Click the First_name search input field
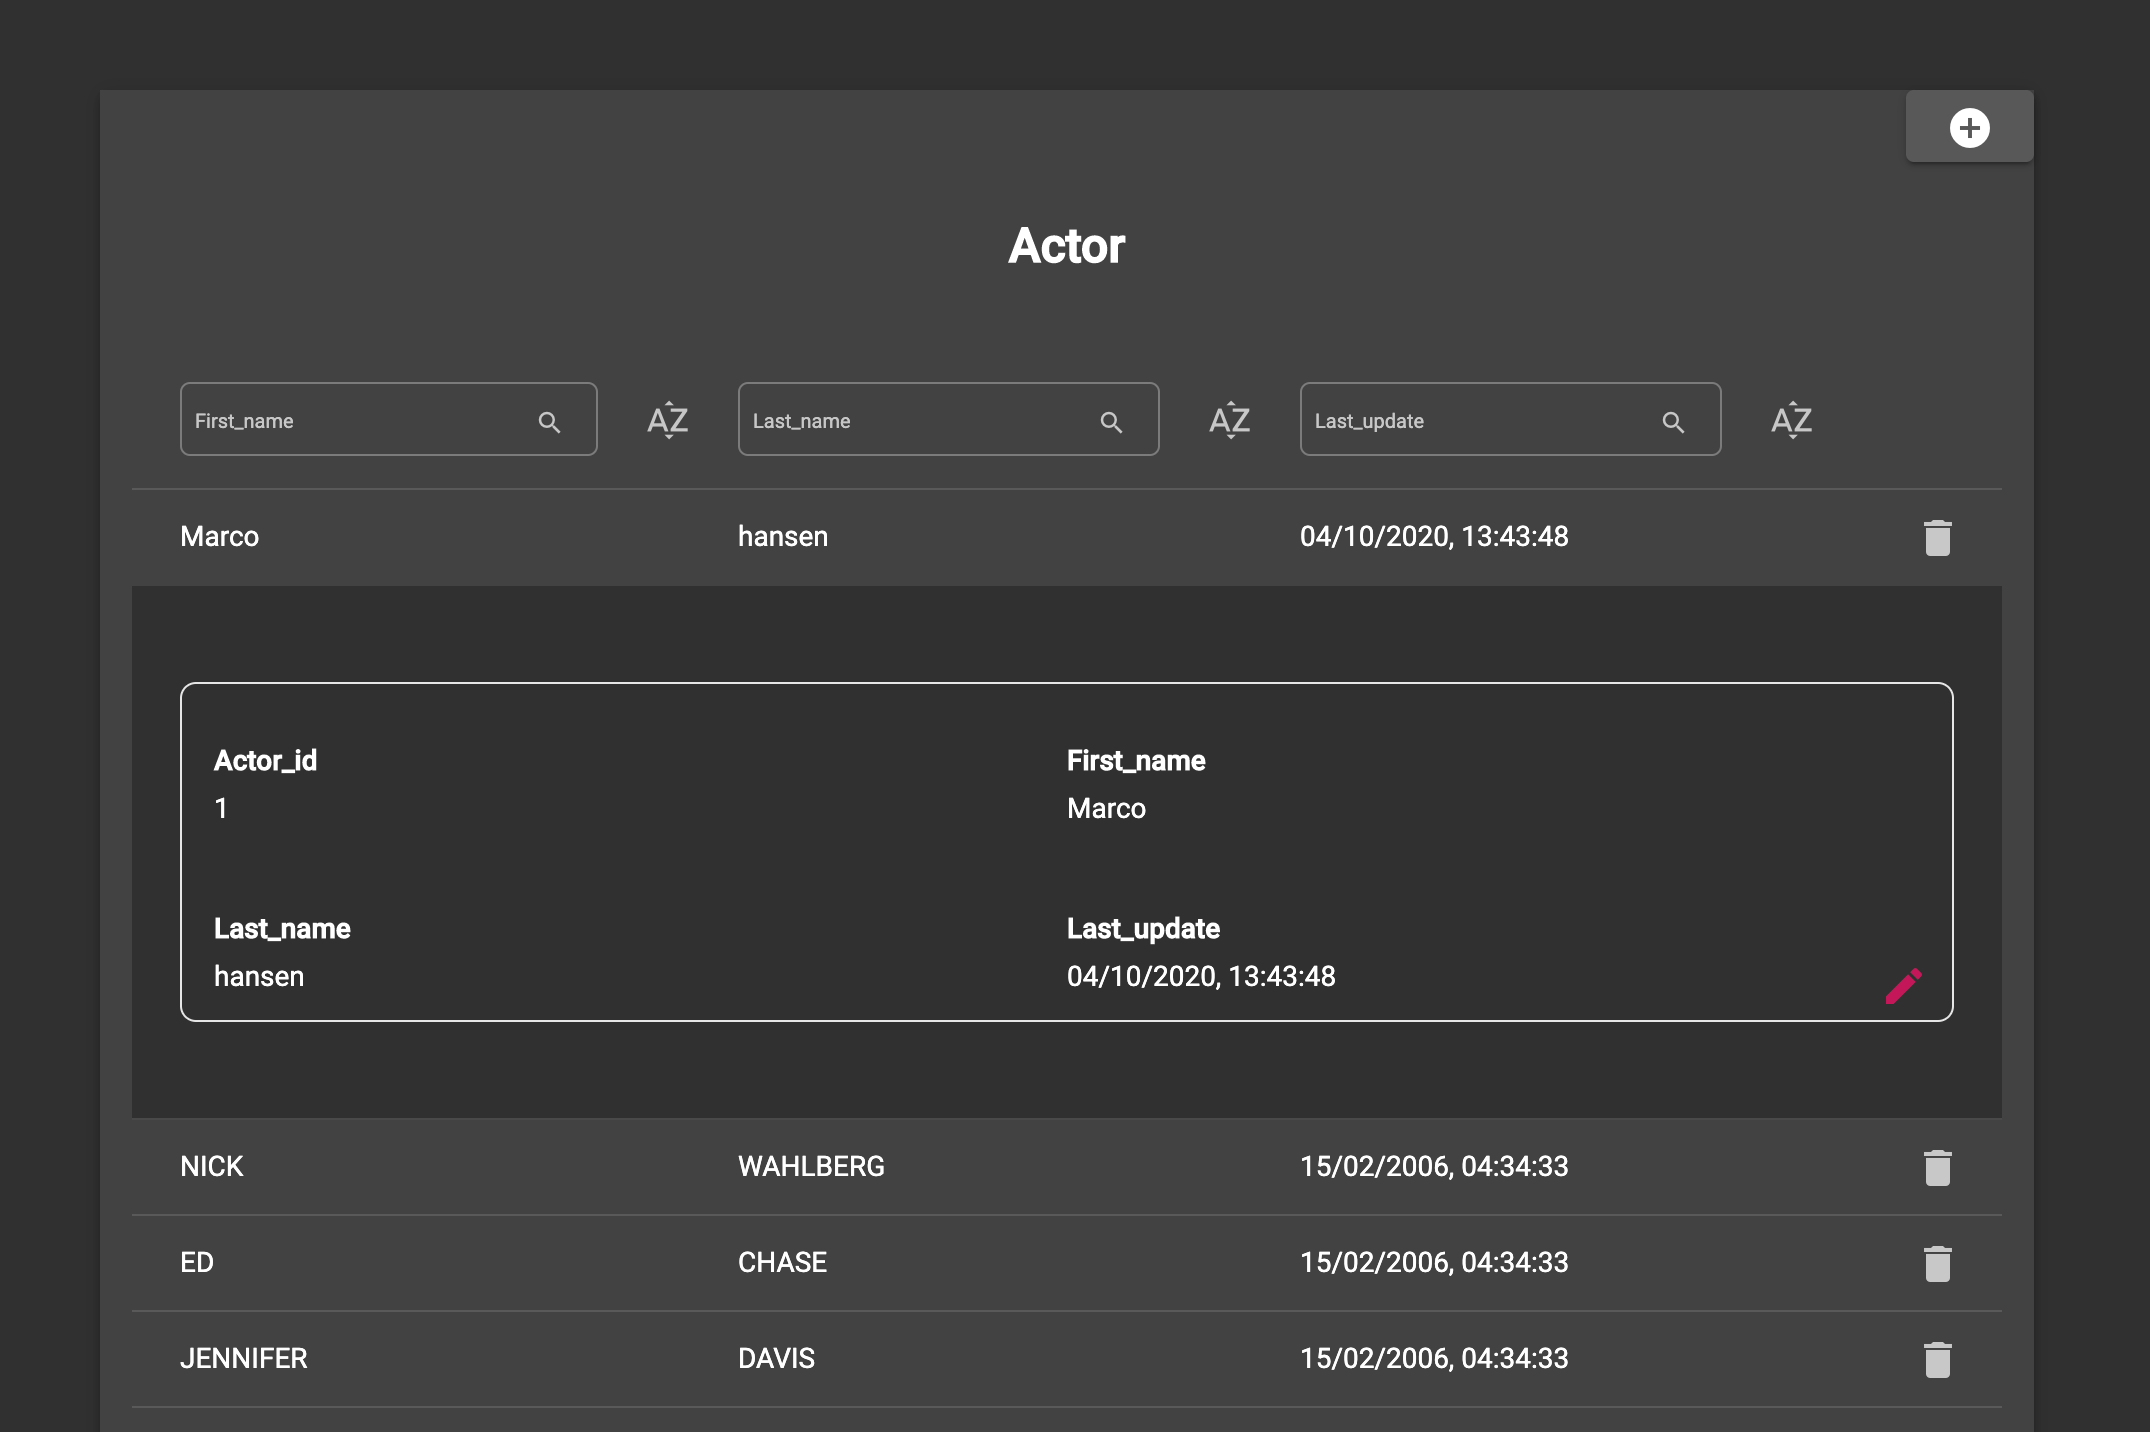Image resolution: width=2150 pixels, height=1432 pixels. coord(385,420)
